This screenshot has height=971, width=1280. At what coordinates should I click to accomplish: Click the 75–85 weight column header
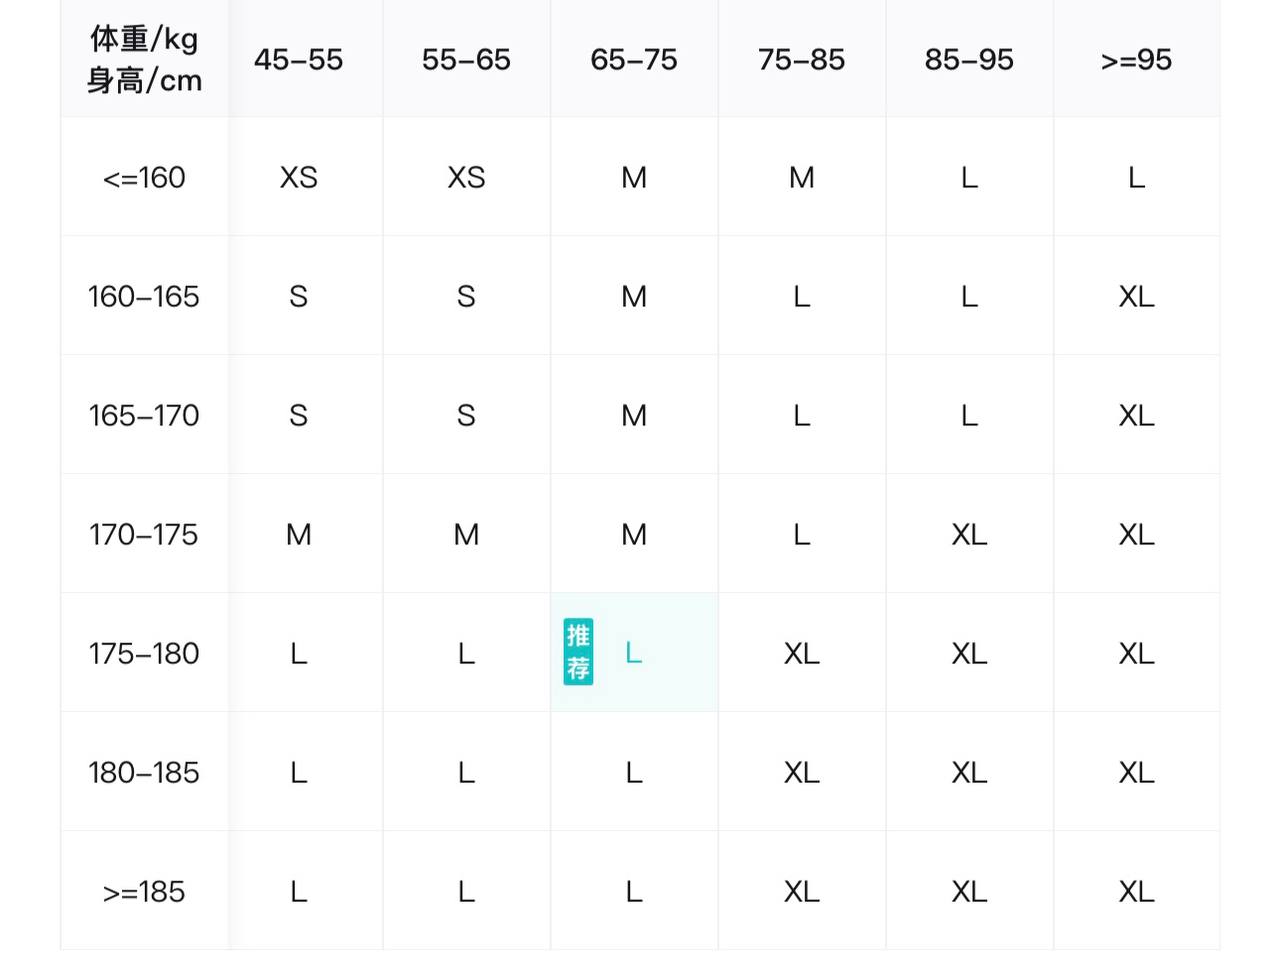801,60
